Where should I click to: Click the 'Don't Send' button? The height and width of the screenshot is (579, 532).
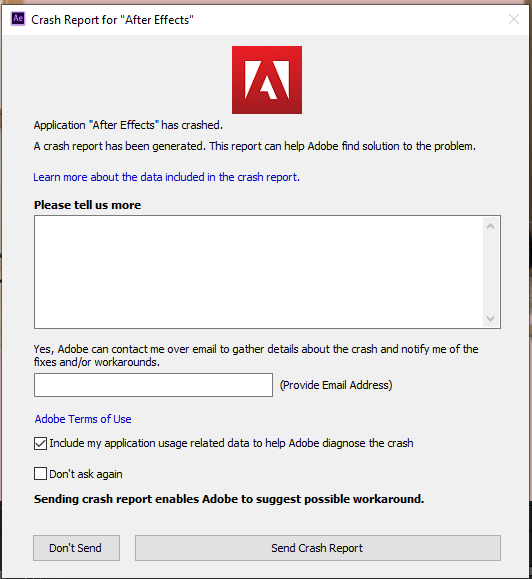tap(76, 548)
